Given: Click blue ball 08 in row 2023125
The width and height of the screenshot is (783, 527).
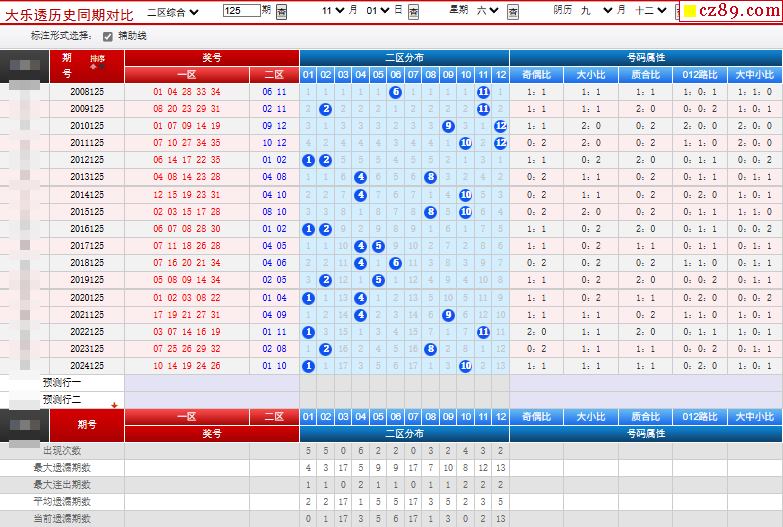Looking at the screenshot, I should pyautogui.click(x=430, y=349).
